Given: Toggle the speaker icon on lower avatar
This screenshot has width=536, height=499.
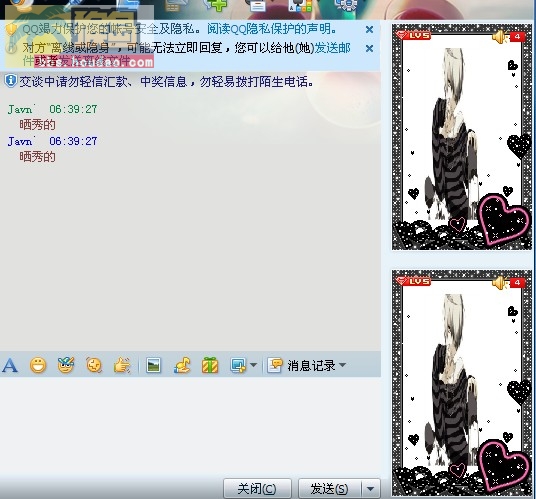Looking at the screenshot, I should click(x=500, y=283).
